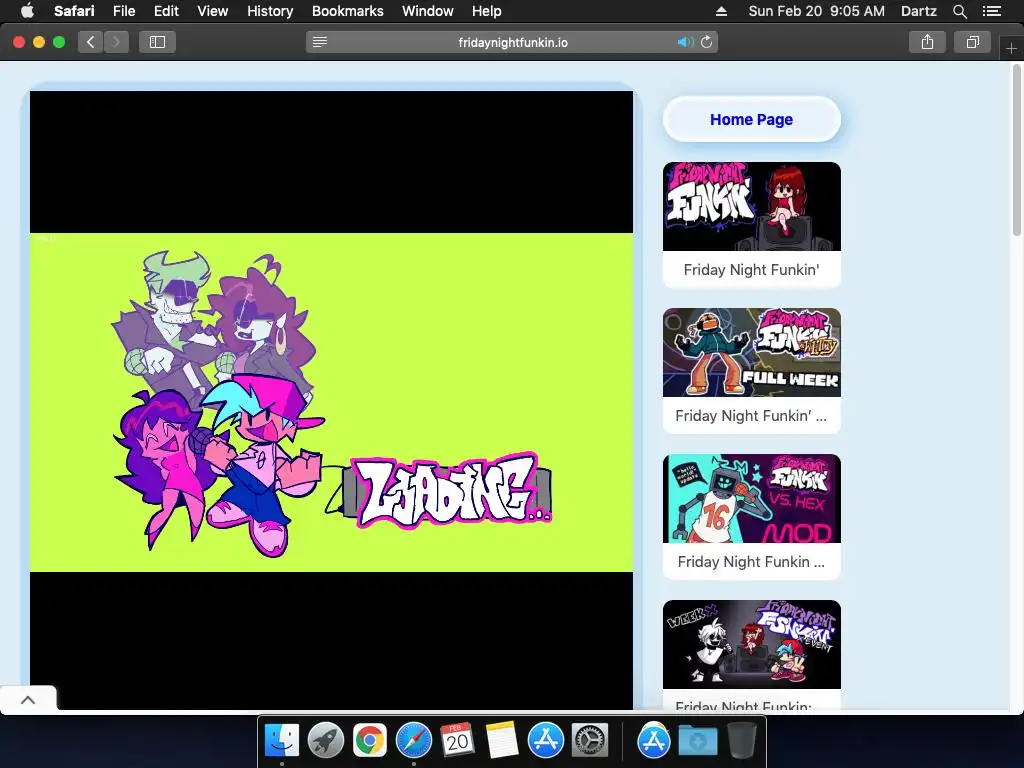
Task: Open Notification Center list icon
Action: click(992, 10)
